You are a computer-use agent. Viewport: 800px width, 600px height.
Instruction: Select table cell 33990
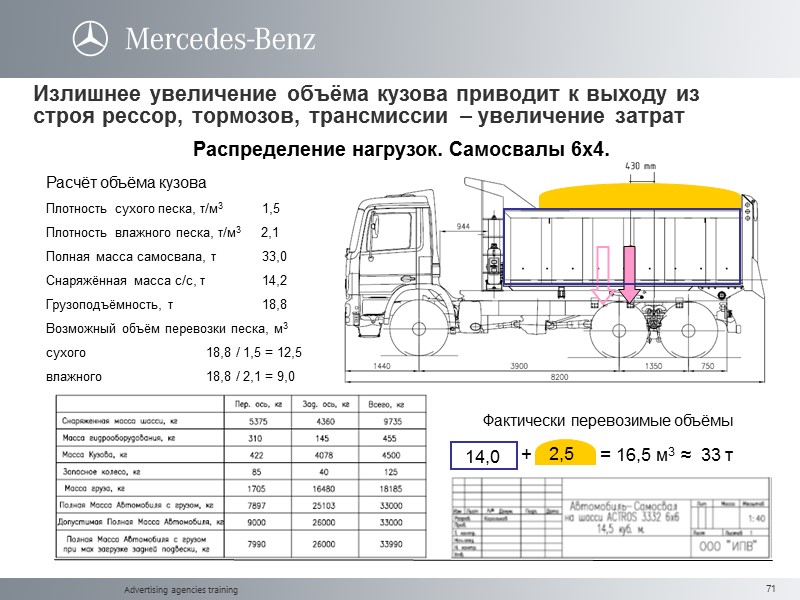tap(391, 544)
